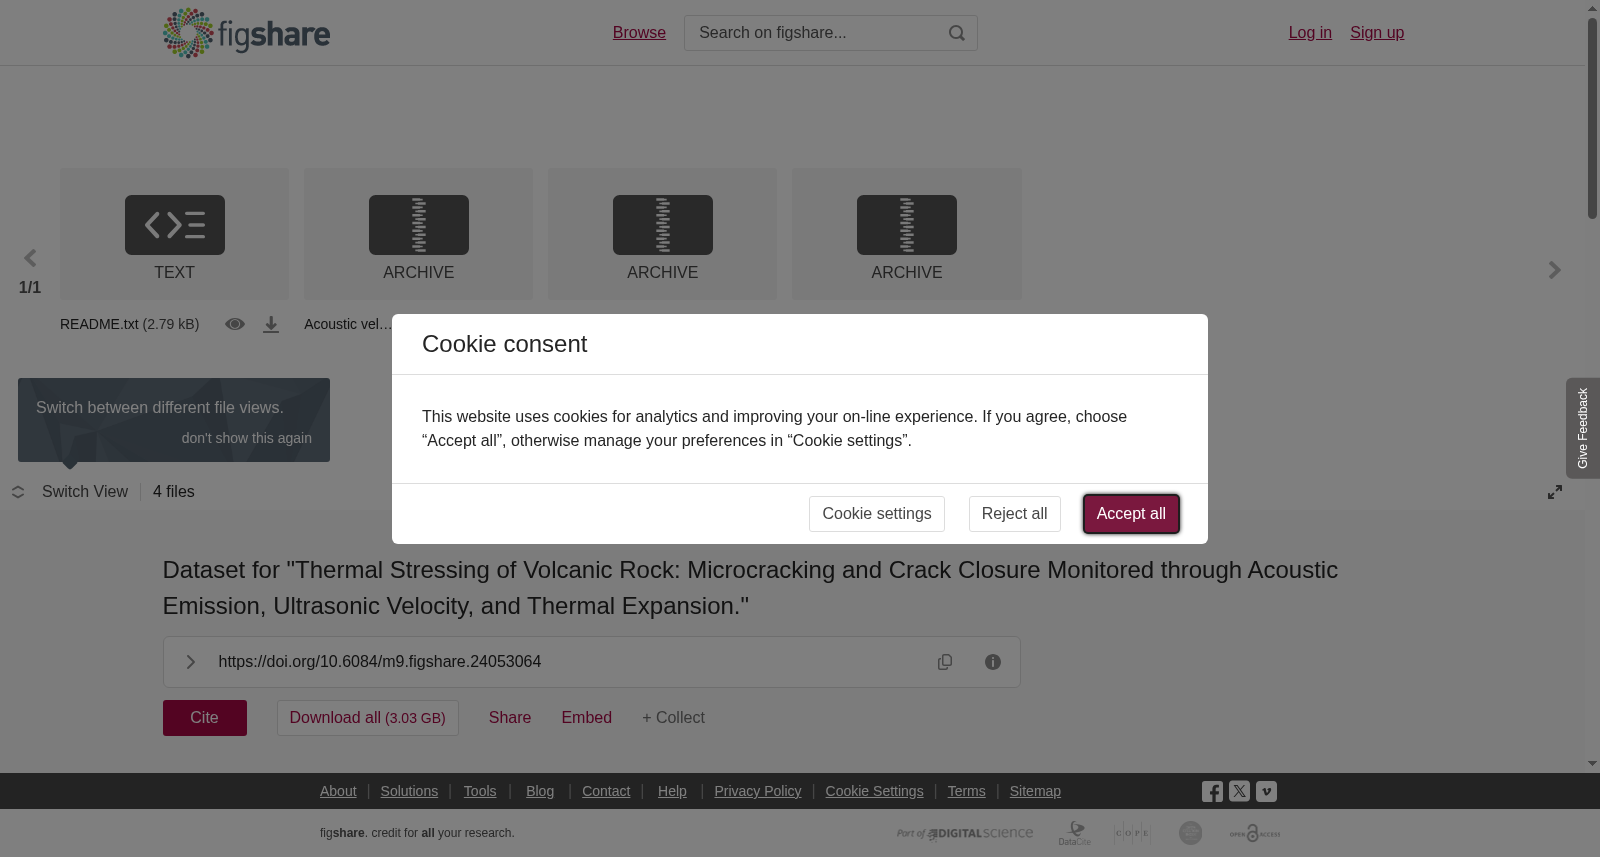
Task: Open figshare Vimeo icon
Action: 1266,791
